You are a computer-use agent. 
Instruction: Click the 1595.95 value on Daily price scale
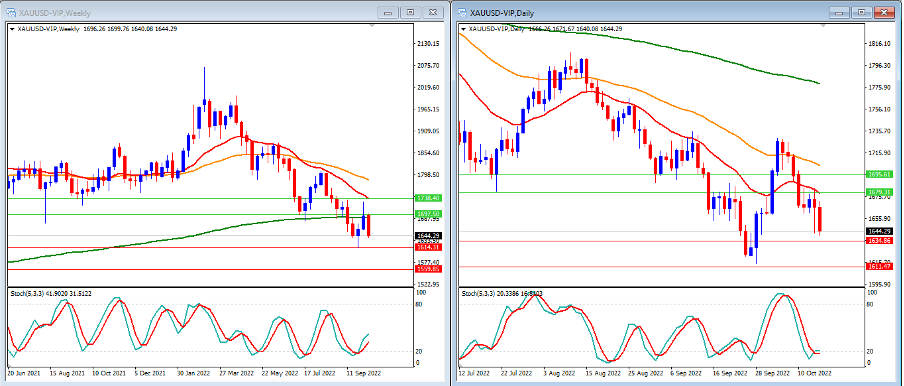point(880,285)
